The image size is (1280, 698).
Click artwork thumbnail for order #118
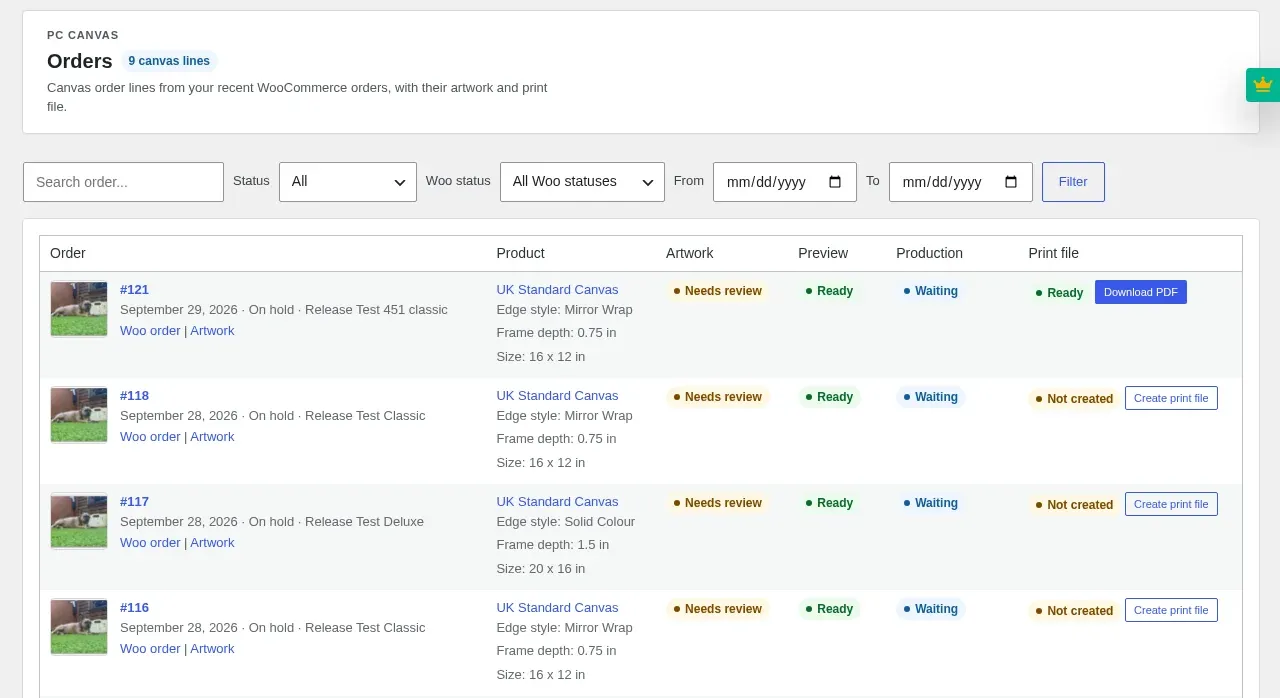tap(79, 415)
